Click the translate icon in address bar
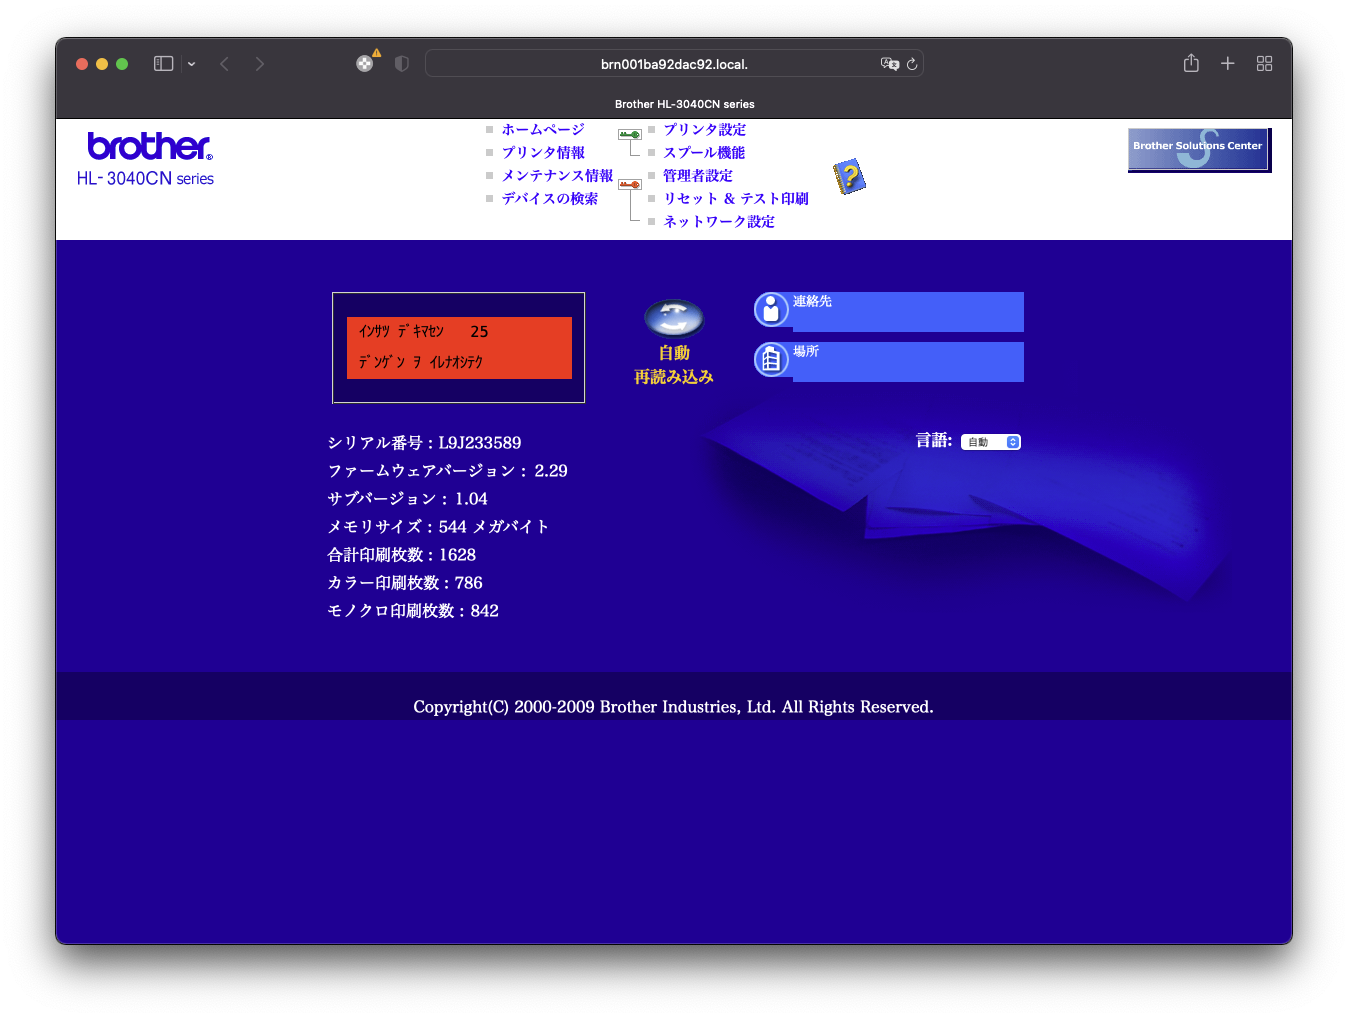The image size is (1348, 1018). click(x=889, y=64)
